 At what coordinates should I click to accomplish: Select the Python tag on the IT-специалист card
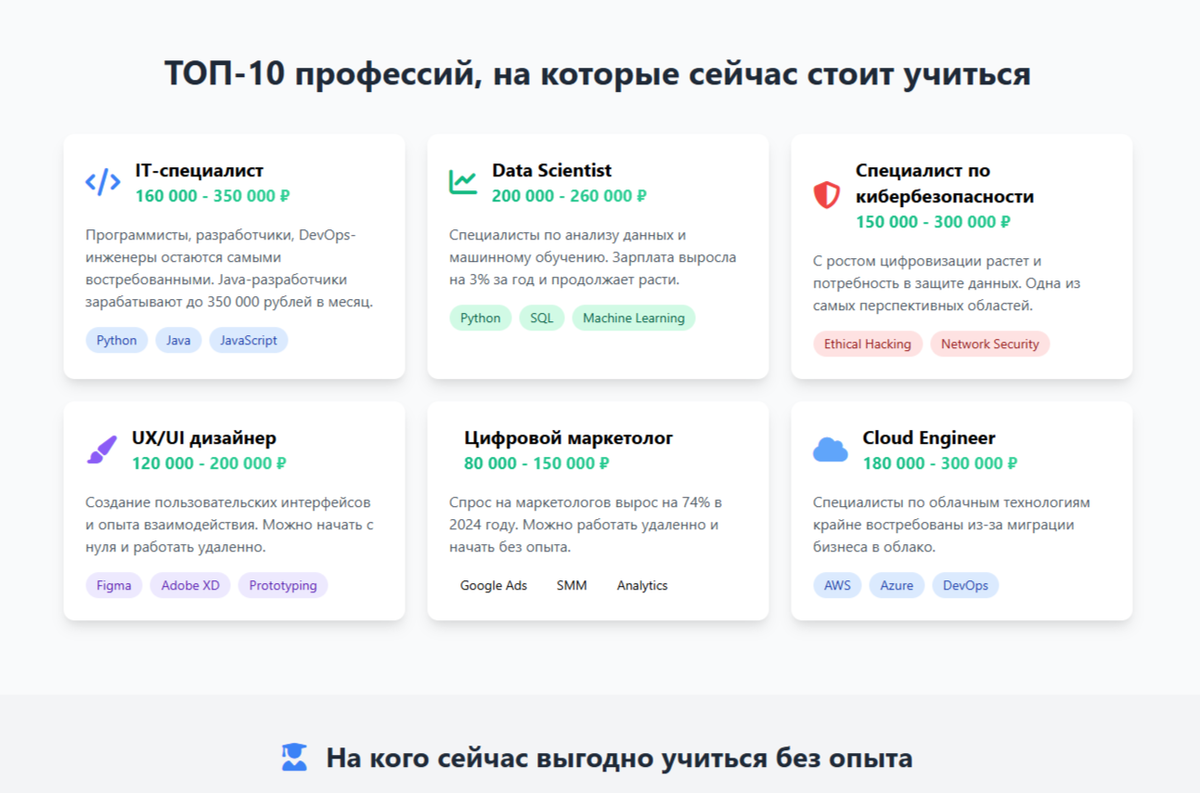(x=116, y=340)
